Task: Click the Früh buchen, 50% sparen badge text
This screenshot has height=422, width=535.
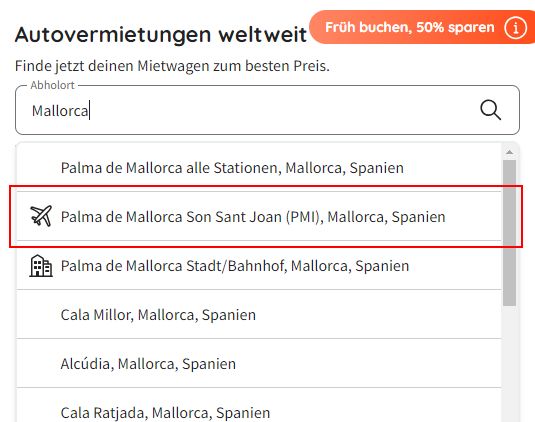Action: click(x=410, y=27)
